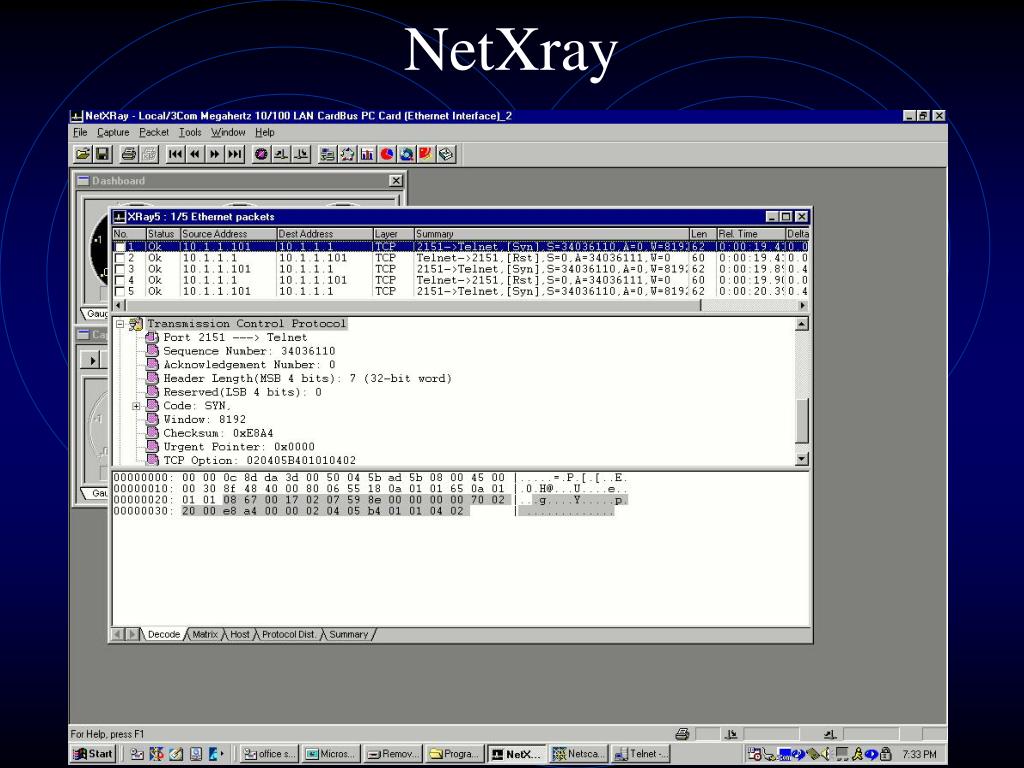Expand the Code: SYN tree node
This screenshot has height=768, width=1024.
point(136,406)
